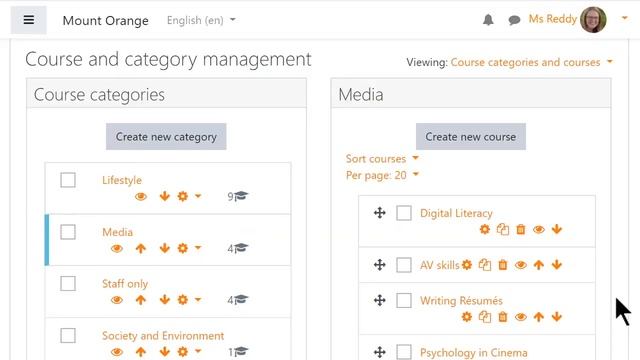Viewport: 640px width, 360px height.
Task: Open the Writing Résumés course link
Action: (x=461, y=300)
